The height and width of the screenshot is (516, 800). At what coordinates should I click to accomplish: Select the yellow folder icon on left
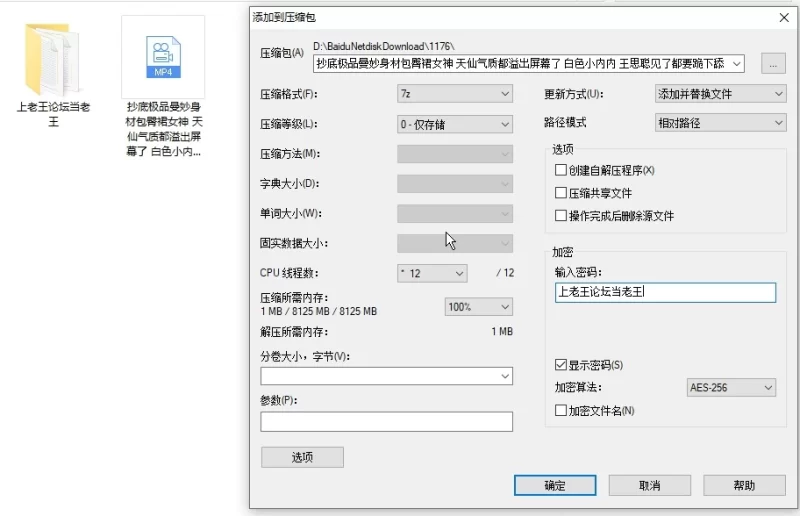52,59
